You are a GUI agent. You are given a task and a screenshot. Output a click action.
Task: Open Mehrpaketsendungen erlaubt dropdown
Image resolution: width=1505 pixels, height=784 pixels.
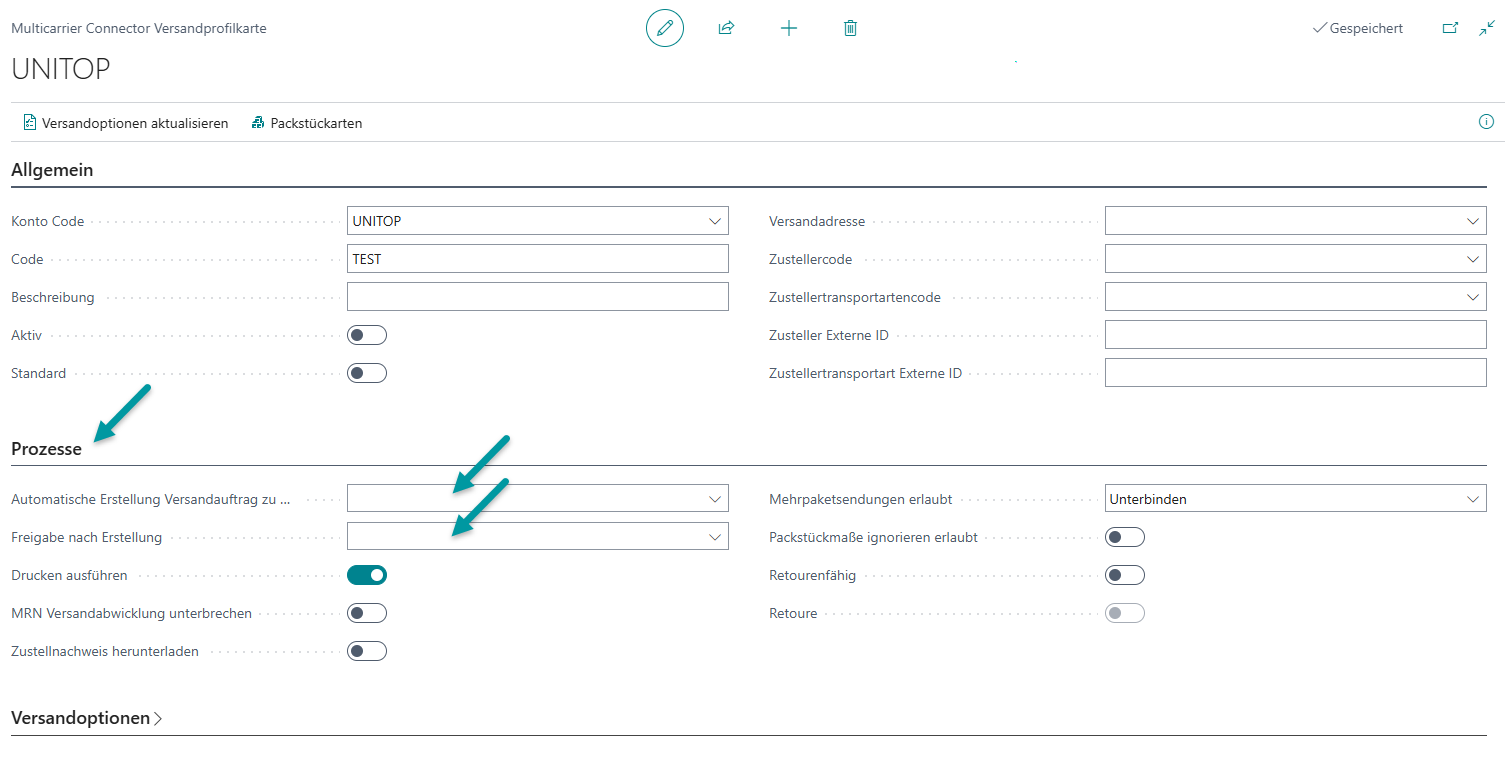[x=1473, y=499]
